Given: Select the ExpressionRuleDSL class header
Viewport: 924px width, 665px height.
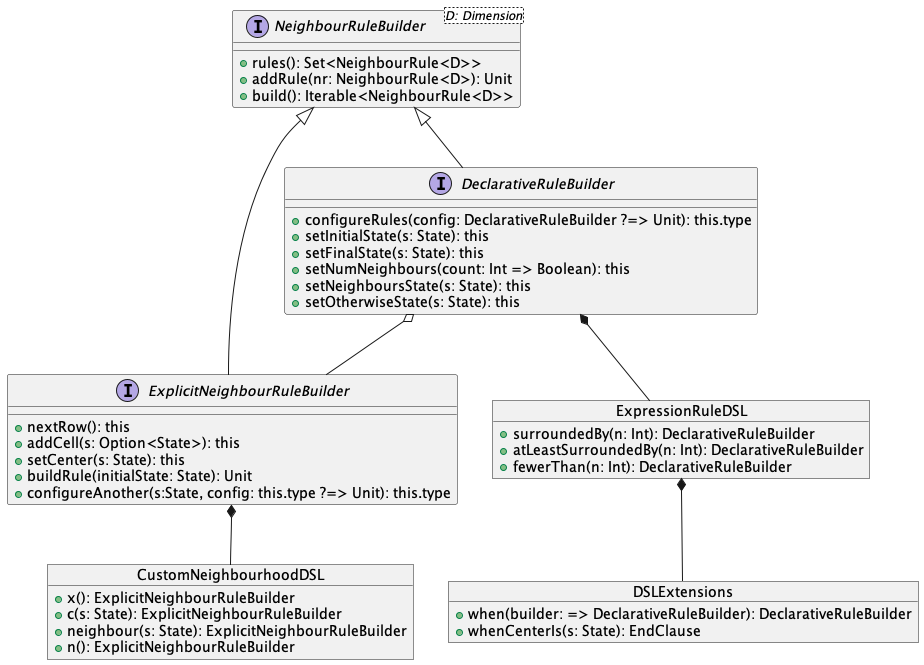Looking at the screenshot, I should 681,410.
